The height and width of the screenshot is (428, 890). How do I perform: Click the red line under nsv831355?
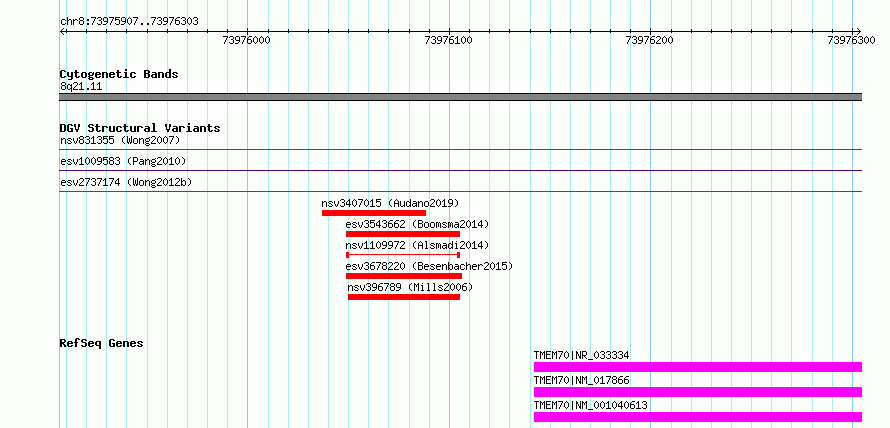460,149
